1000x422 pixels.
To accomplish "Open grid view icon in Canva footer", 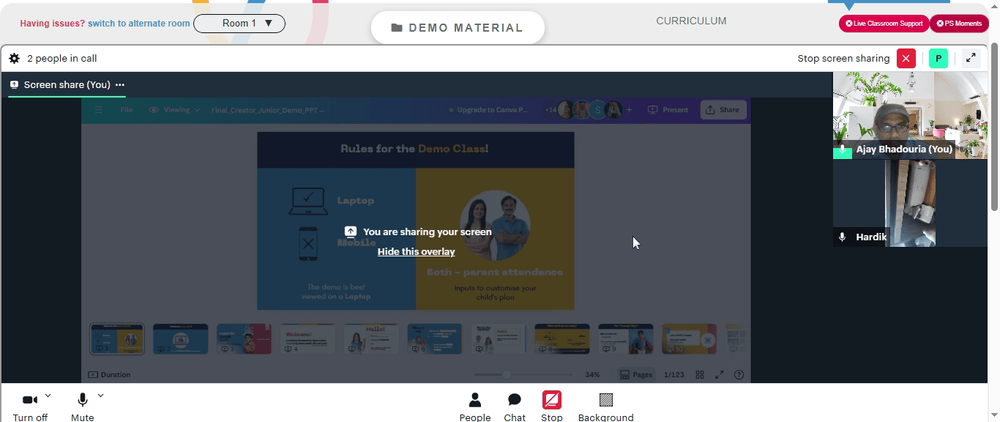I will pyautogui.click(x=700, y=375).
